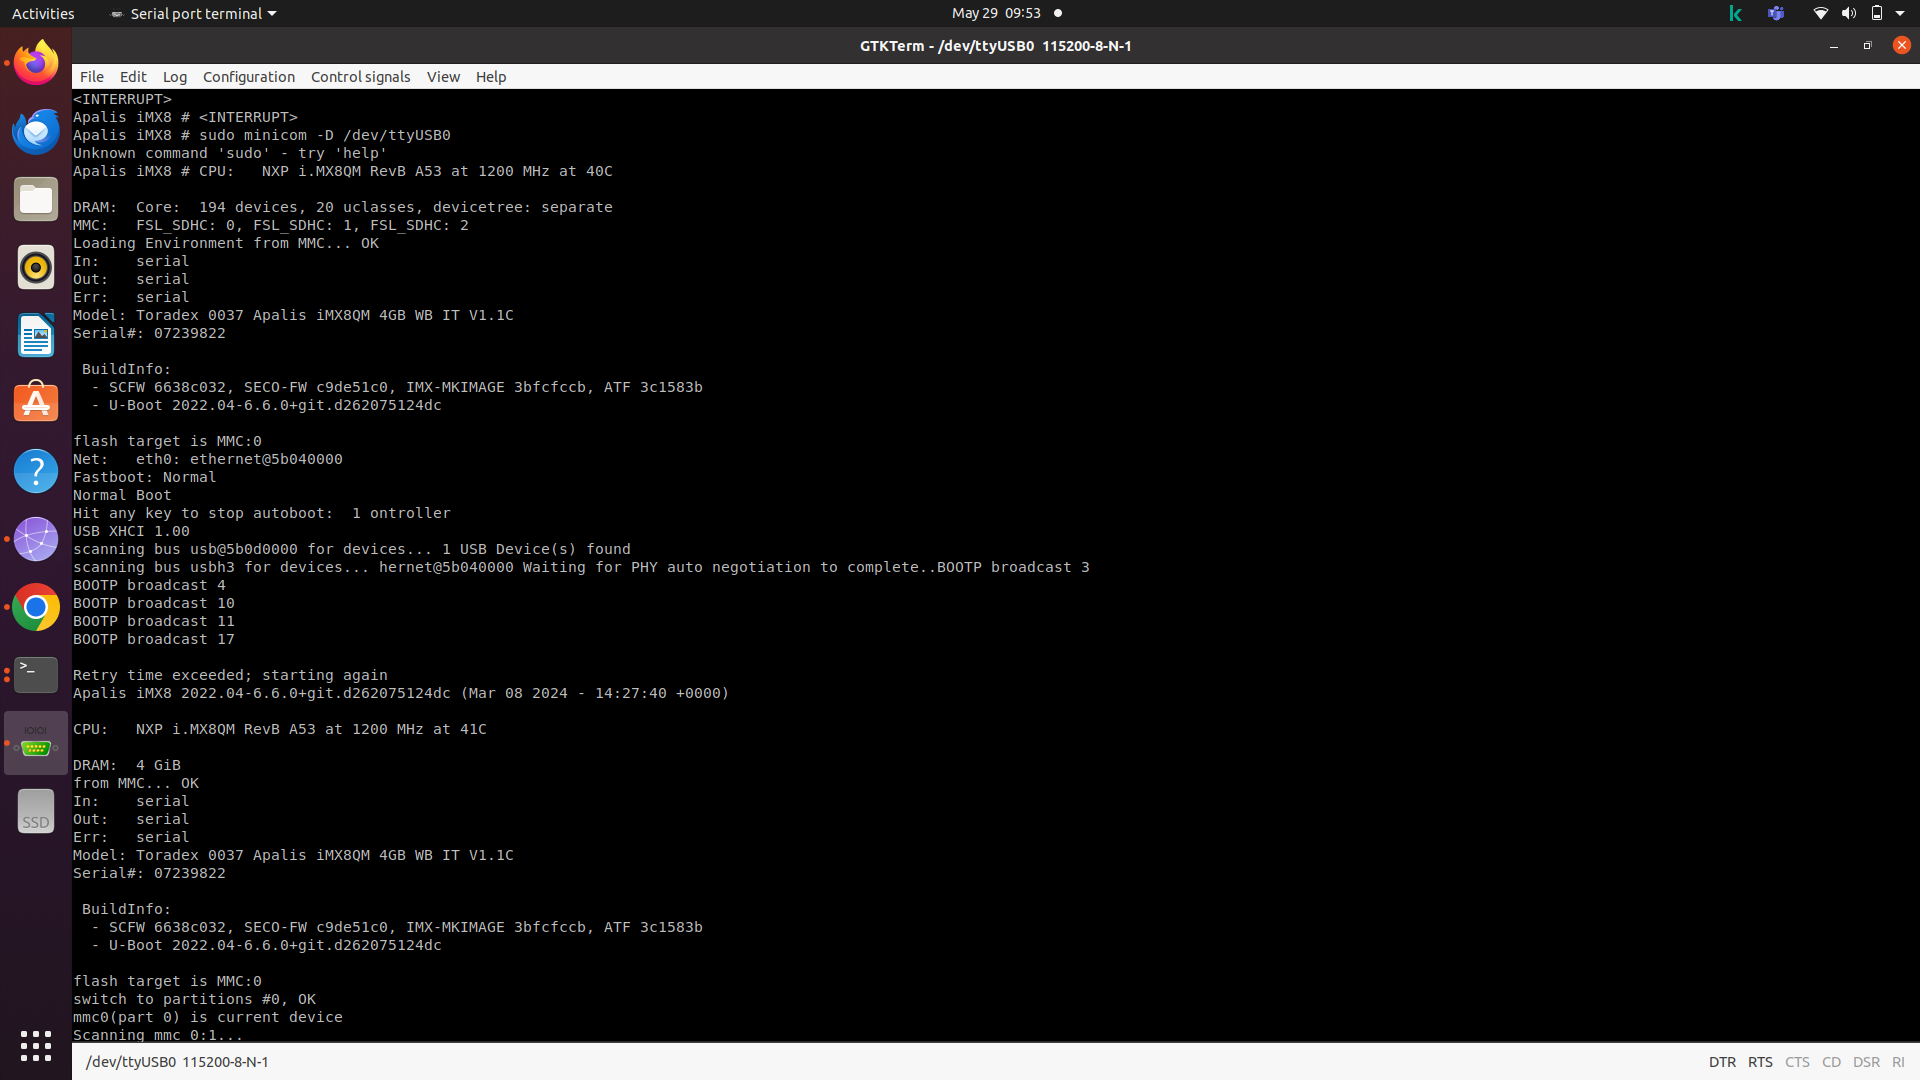Minimize the GTKTerm window
The image size is (1920, 1080).
tap(1833, 46)
